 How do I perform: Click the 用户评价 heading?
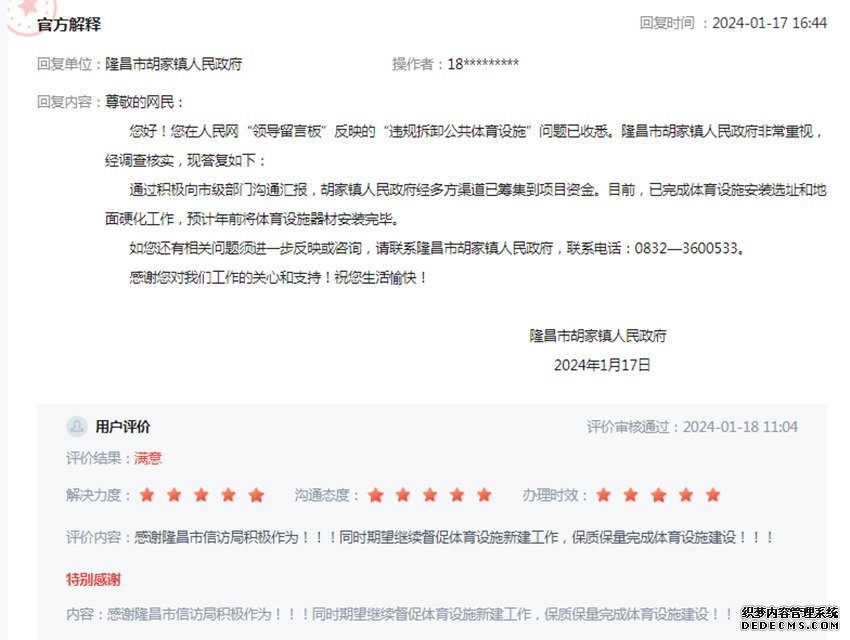[x=123, y=427]
